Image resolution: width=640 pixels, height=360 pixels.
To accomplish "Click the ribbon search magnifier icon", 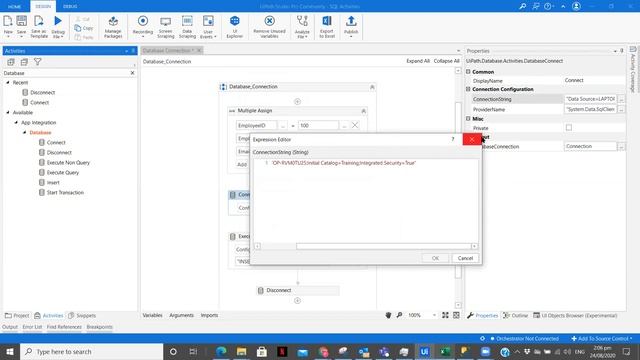I will pos(522,6).
